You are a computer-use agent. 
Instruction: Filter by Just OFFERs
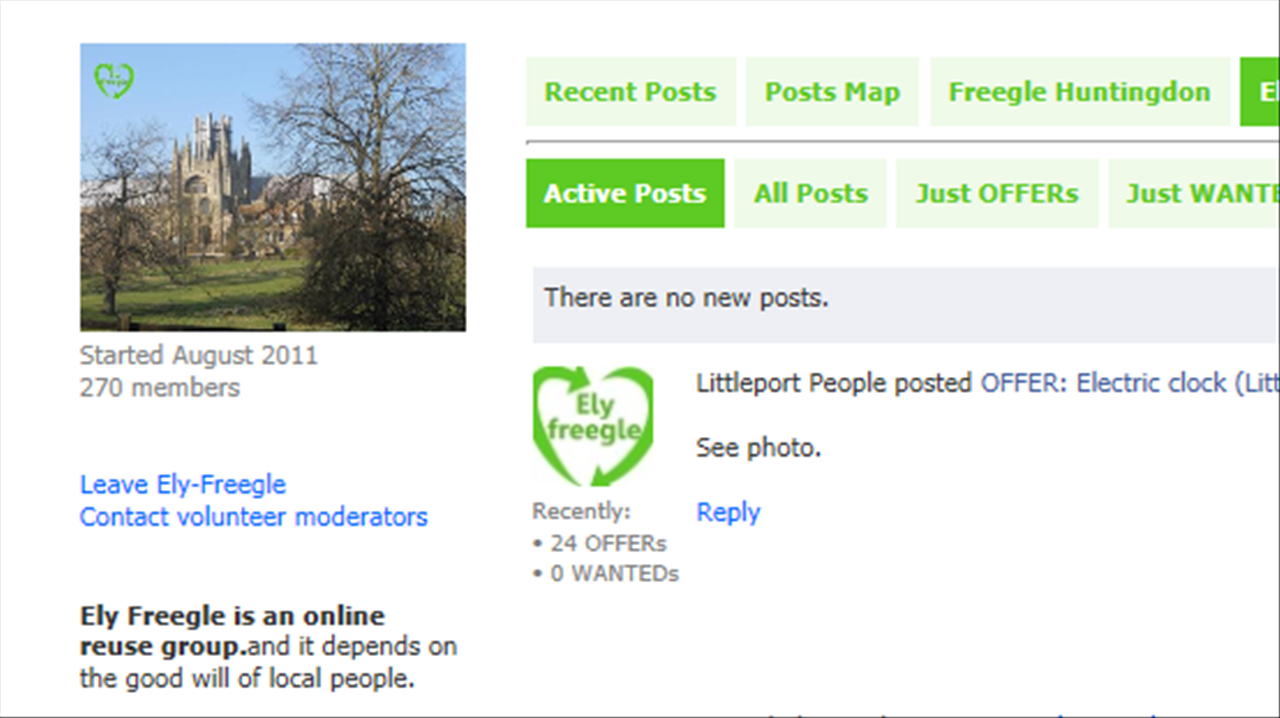997,193
